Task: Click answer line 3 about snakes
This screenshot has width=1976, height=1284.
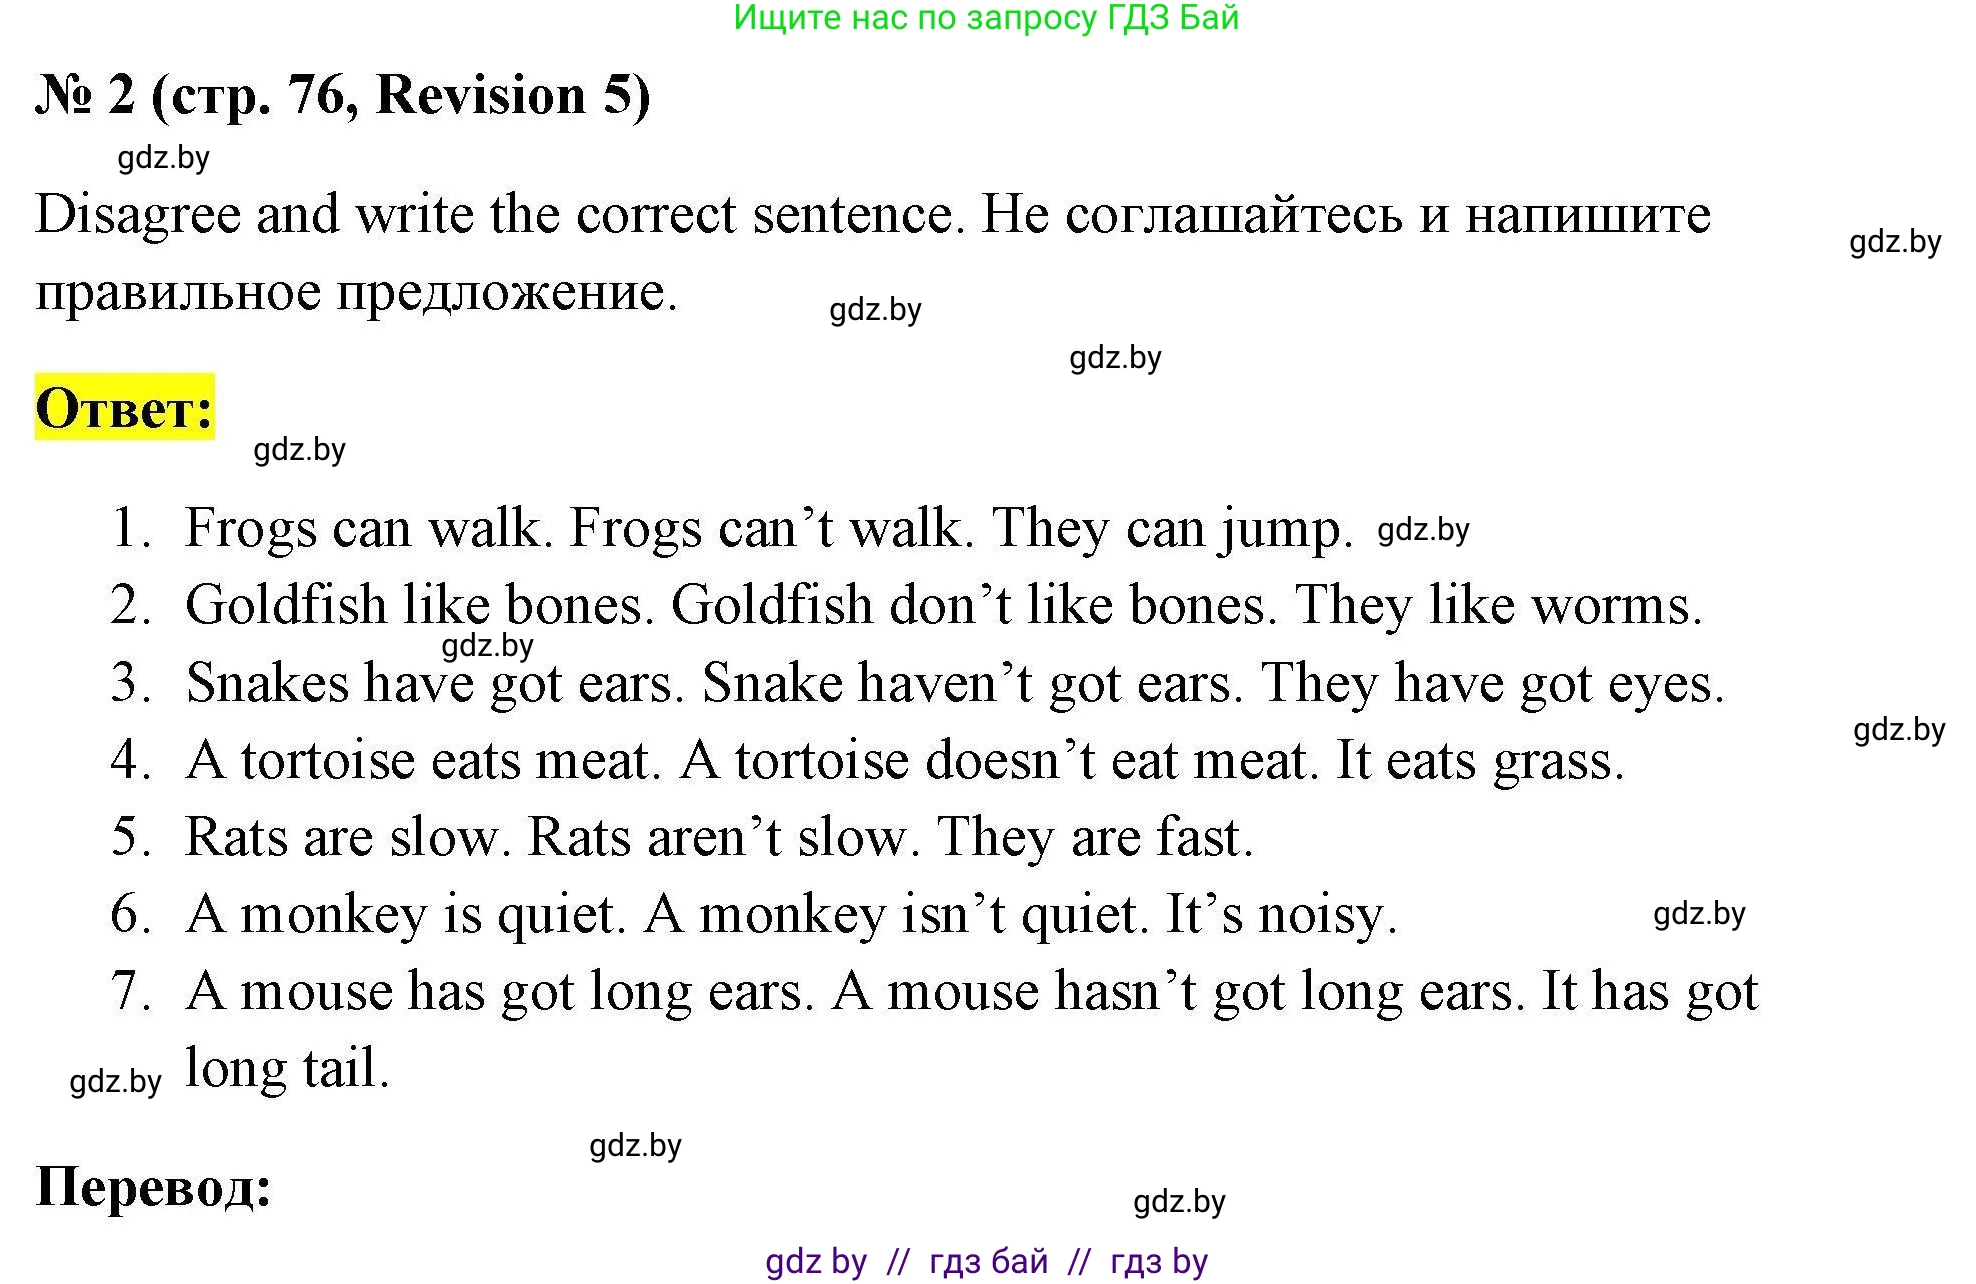Action: 955,684
